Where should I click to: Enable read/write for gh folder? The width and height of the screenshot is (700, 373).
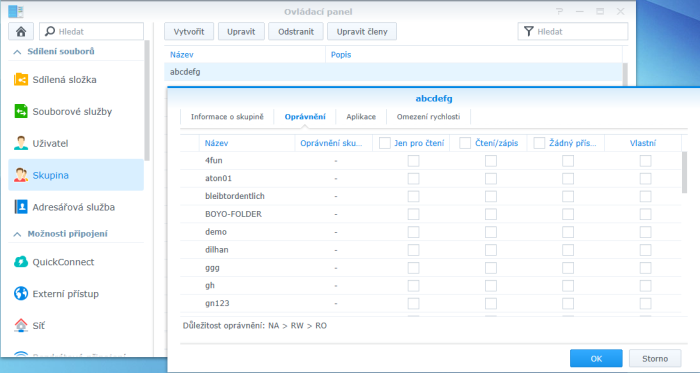tap(491, 286)
